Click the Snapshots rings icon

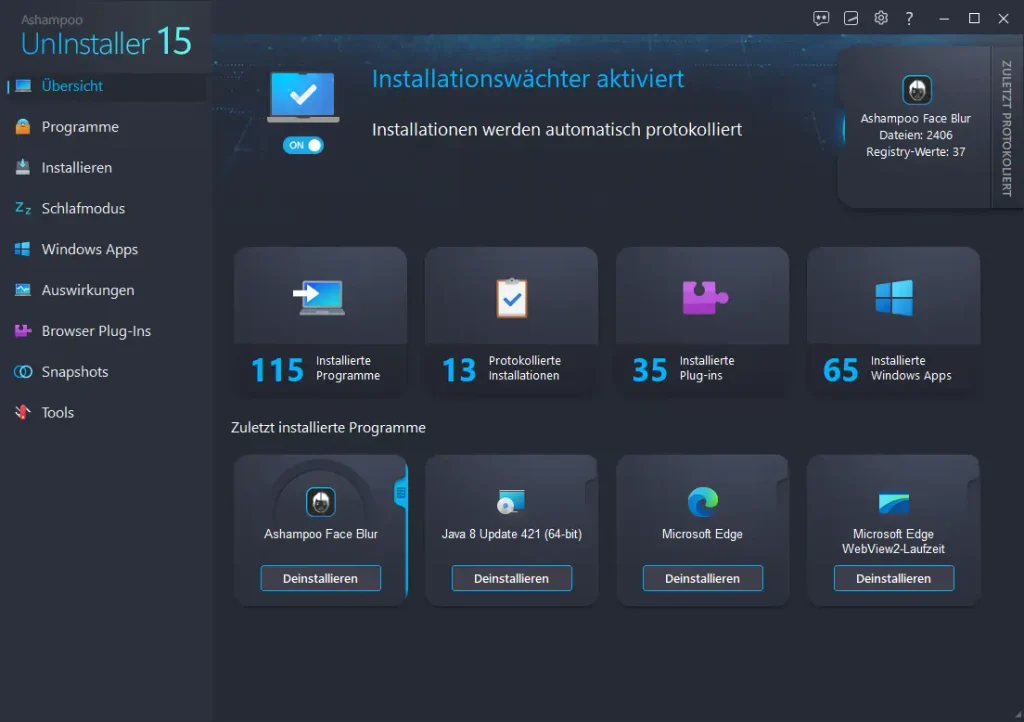(23, 371)
